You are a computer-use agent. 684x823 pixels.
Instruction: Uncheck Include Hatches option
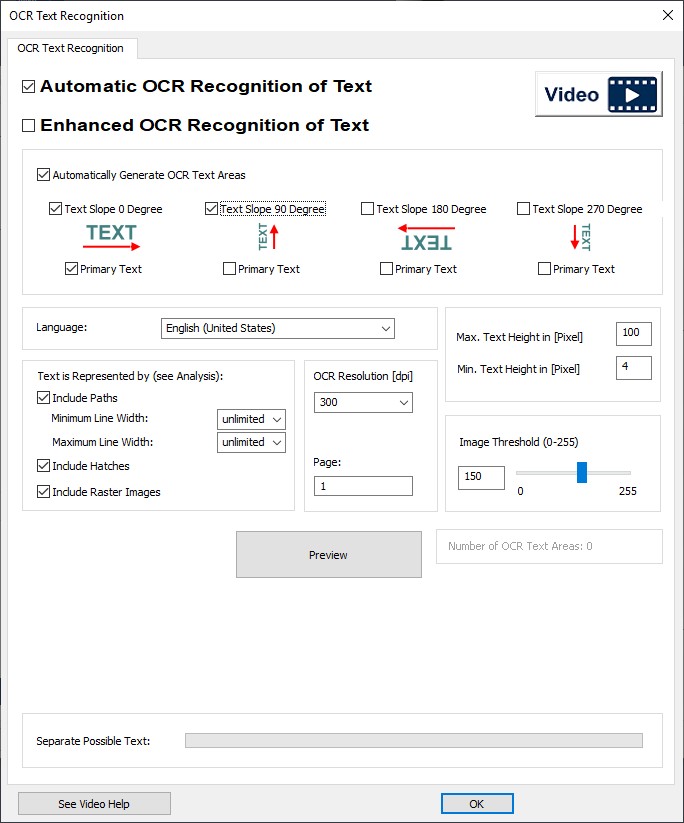coord(43,466)
